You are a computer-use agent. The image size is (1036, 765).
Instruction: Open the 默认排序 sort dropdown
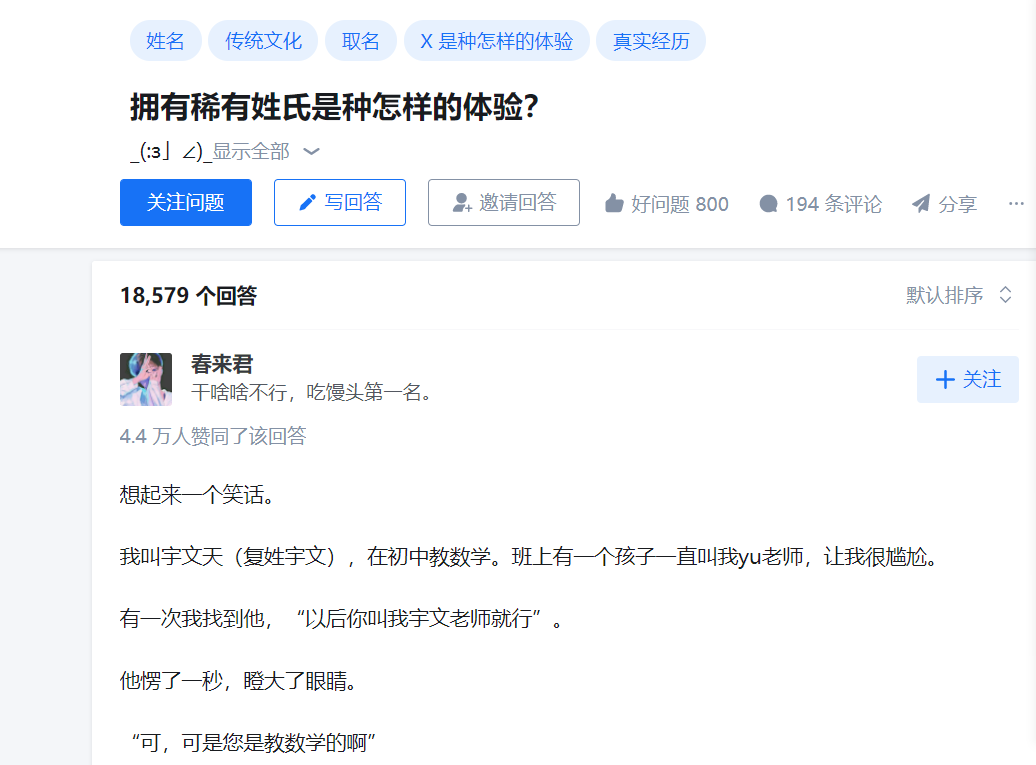[959, 295]
